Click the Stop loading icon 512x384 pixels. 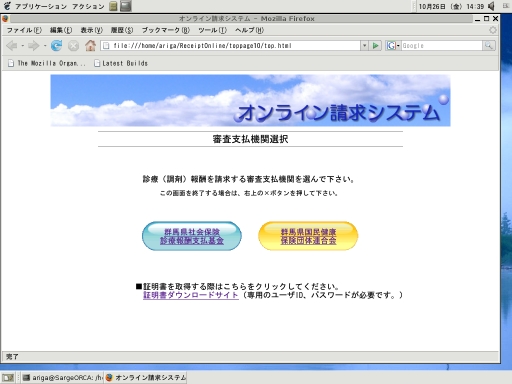(73, 46)
